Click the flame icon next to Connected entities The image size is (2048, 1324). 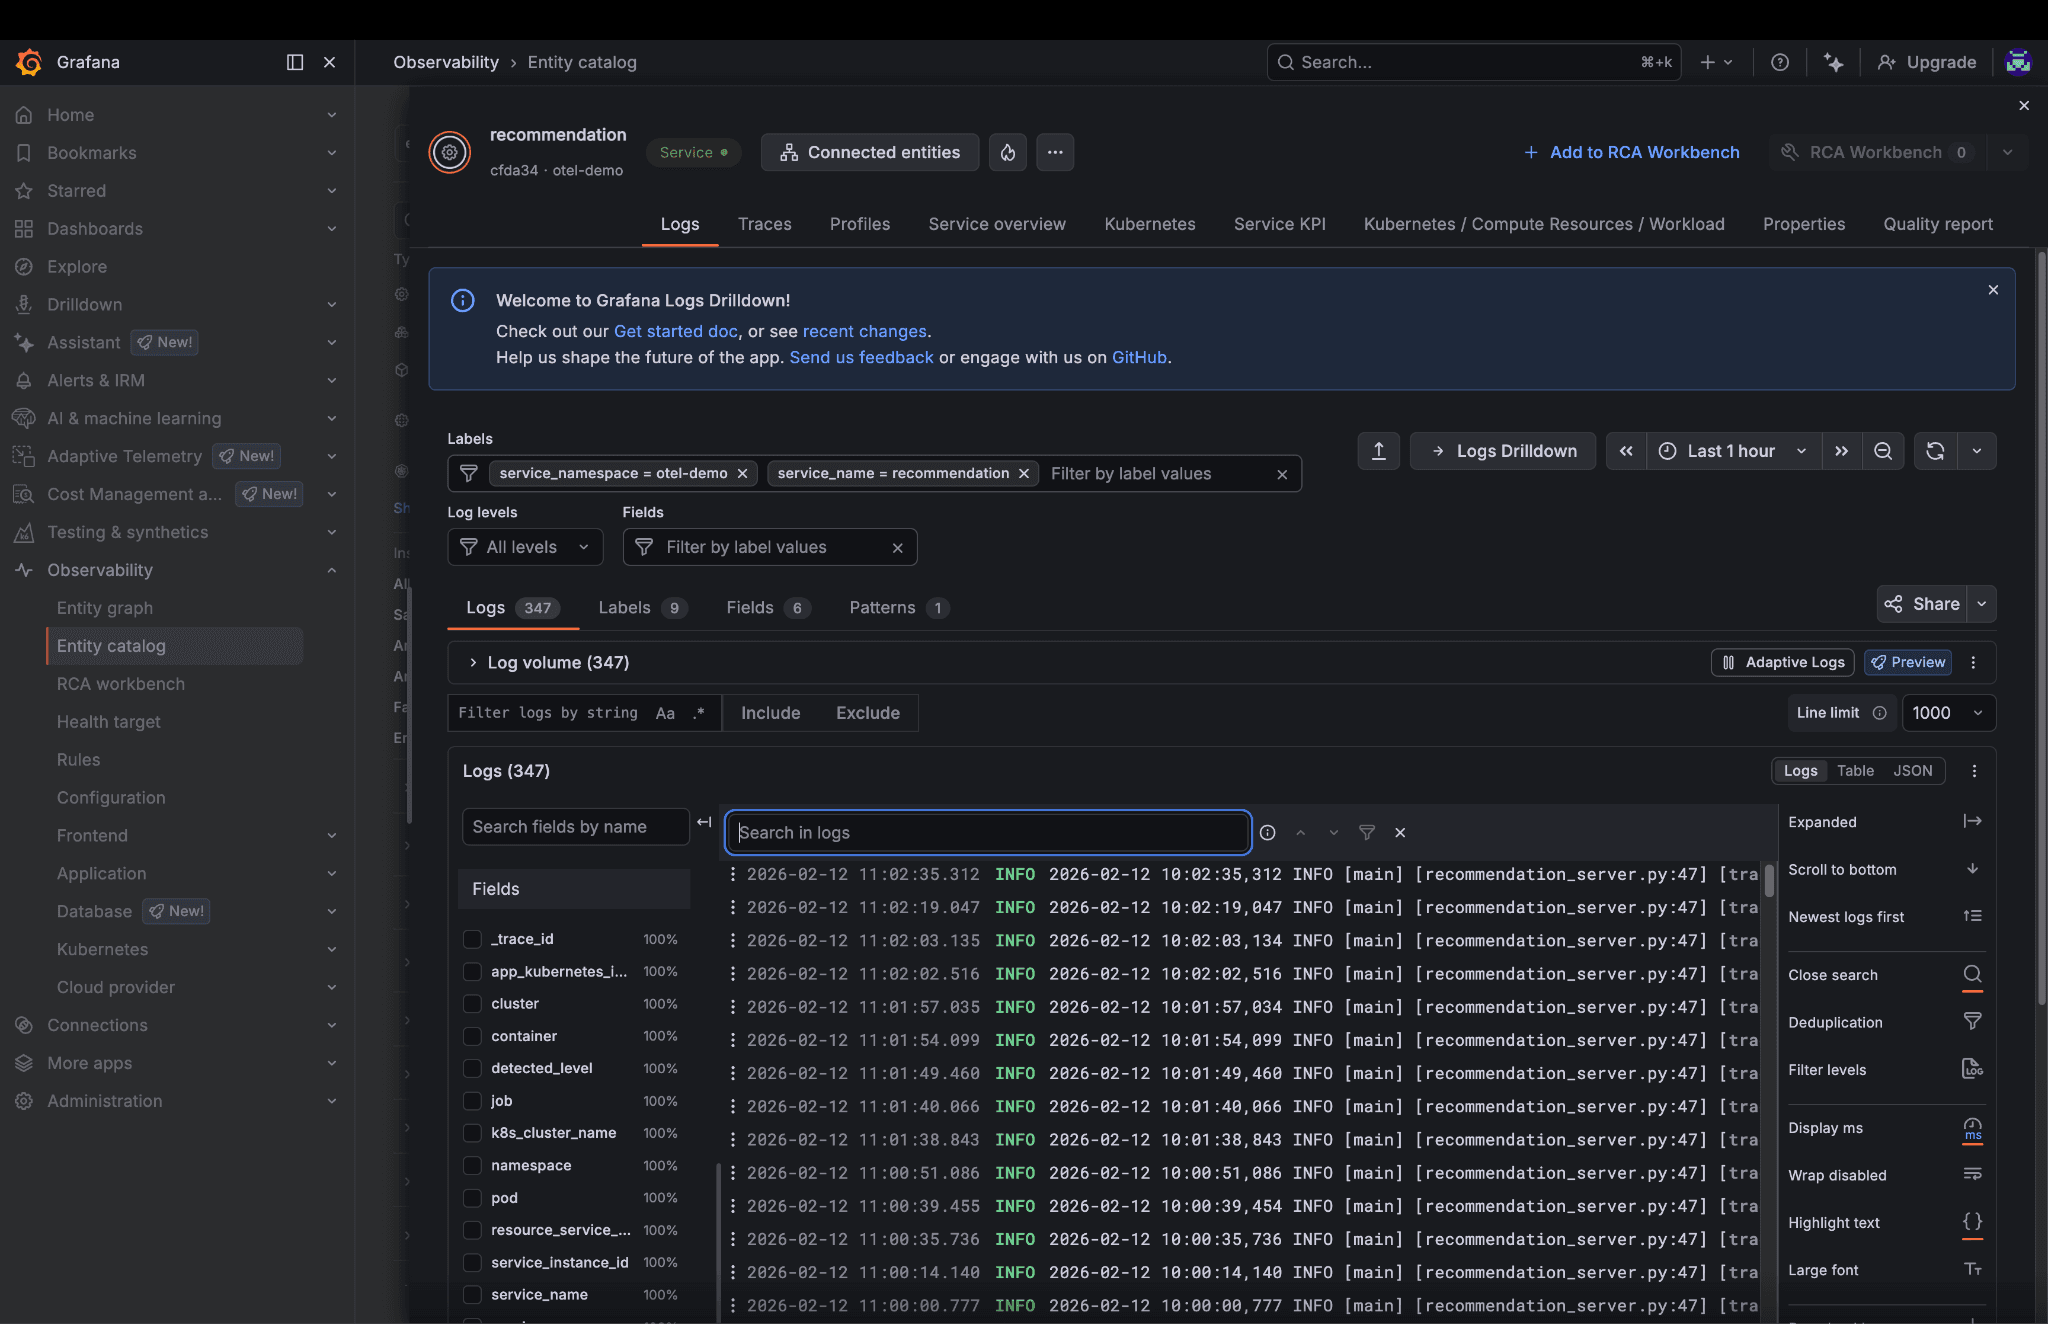(x=1008, y=152)
